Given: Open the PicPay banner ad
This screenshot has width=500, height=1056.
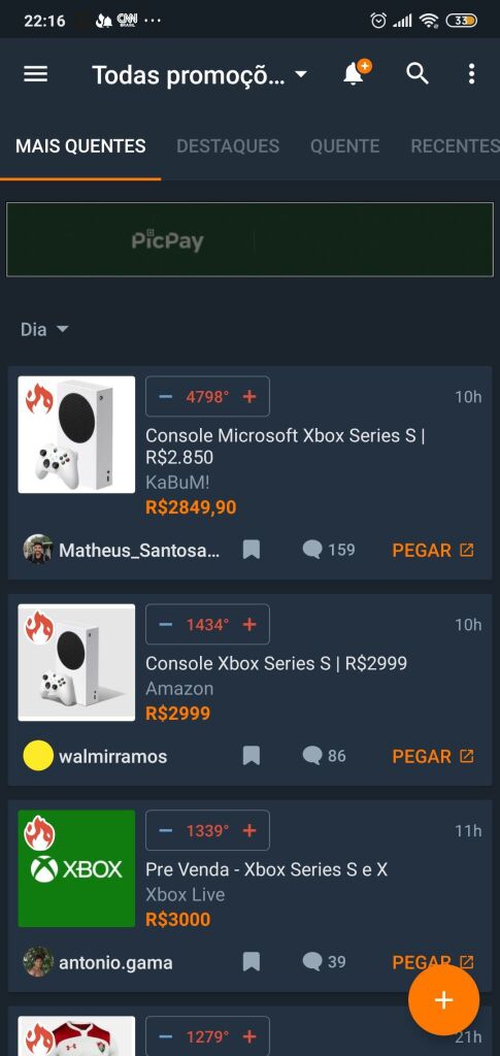Looking at the screenshot, I should click(x=250, y=240).
